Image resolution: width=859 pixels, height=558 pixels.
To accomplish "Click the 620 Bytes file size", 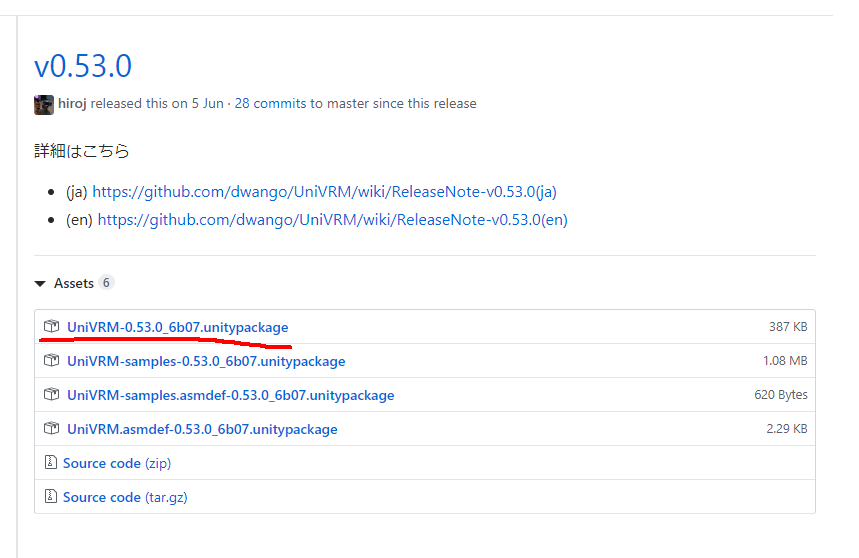I will (x=781, y=395).
